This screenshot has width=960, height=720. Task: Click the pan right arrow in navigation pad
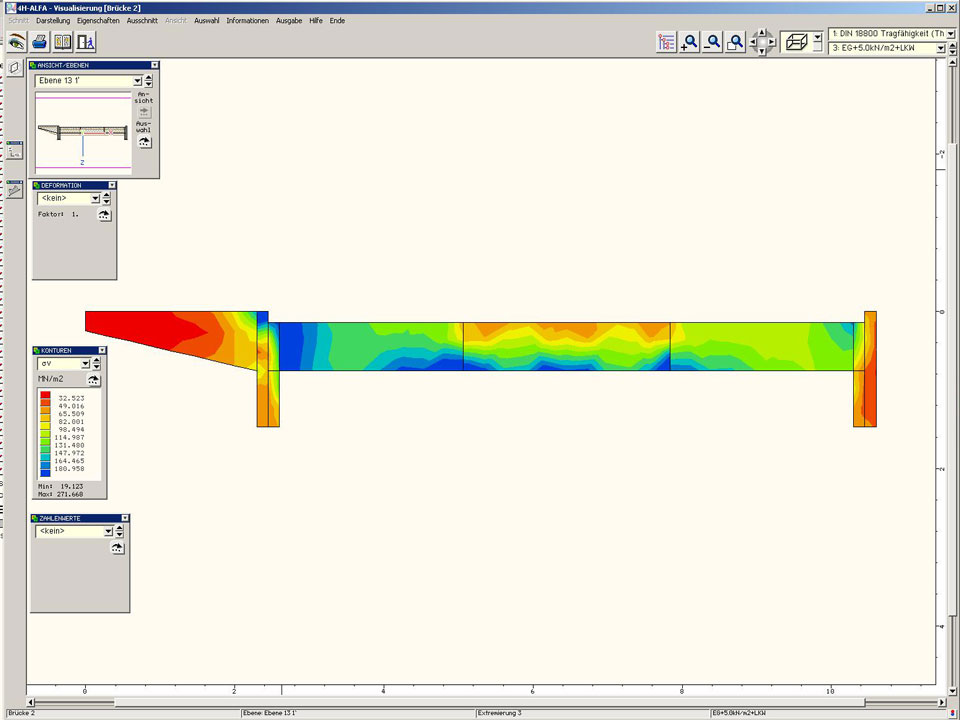[x=772, y=42]
